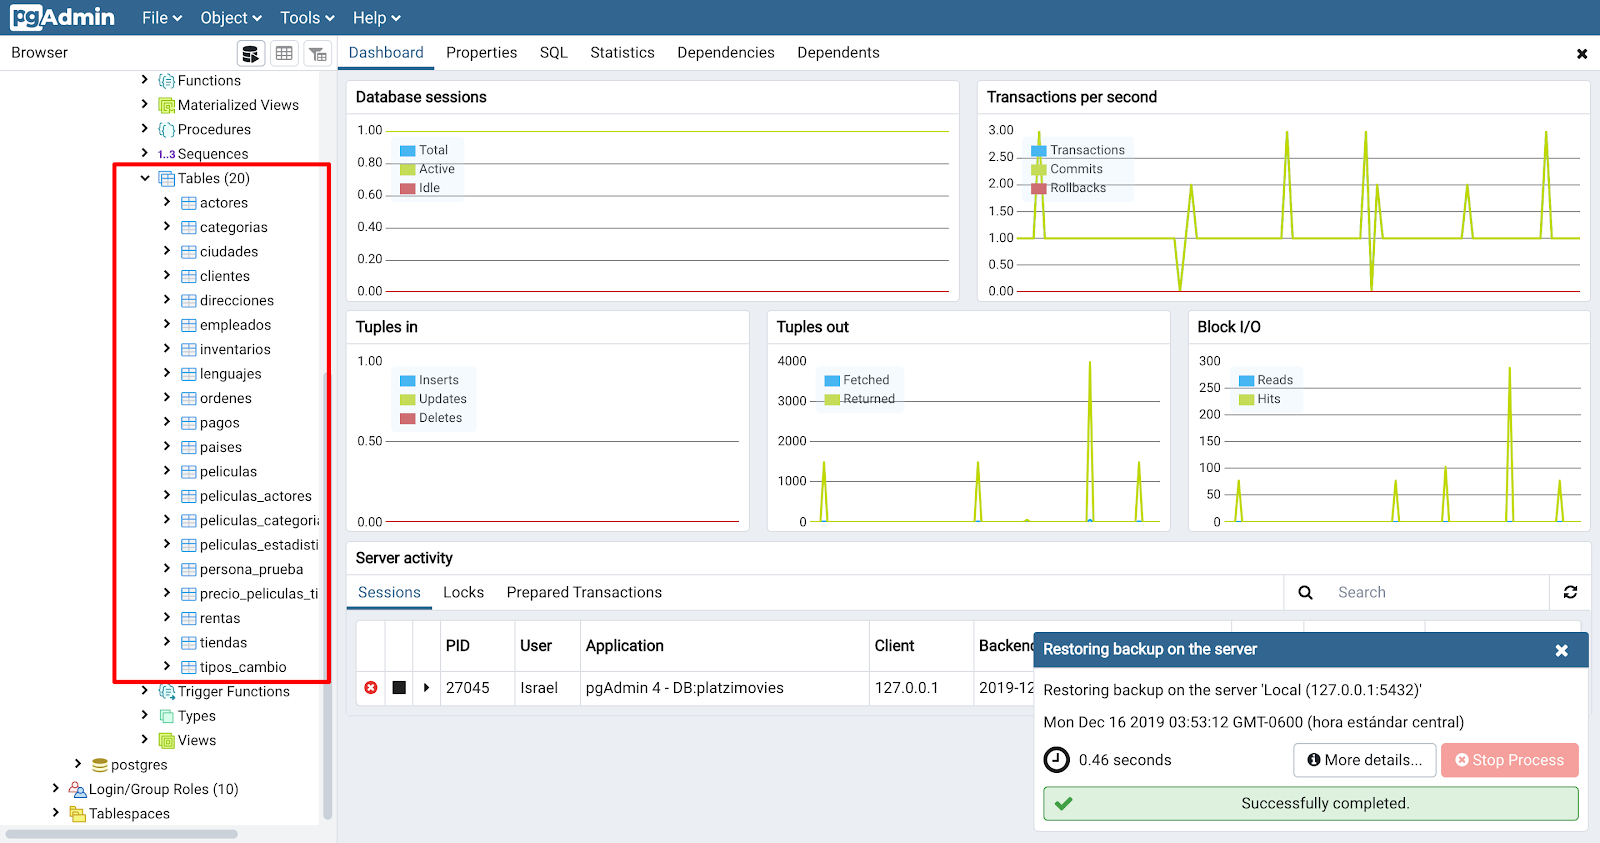Select the Dashboard tab
Image resolution: width=1600 pixels, height=843 pixels.
386,53
